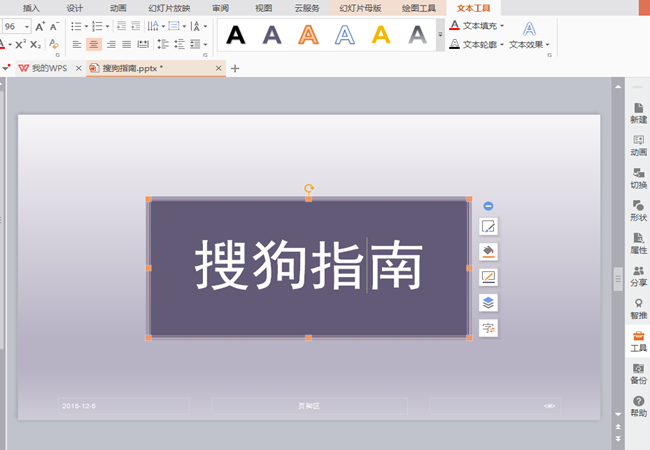650x450 pixels.
Task: Open font size dropdown showing 96
Action: tap(27, 27)
